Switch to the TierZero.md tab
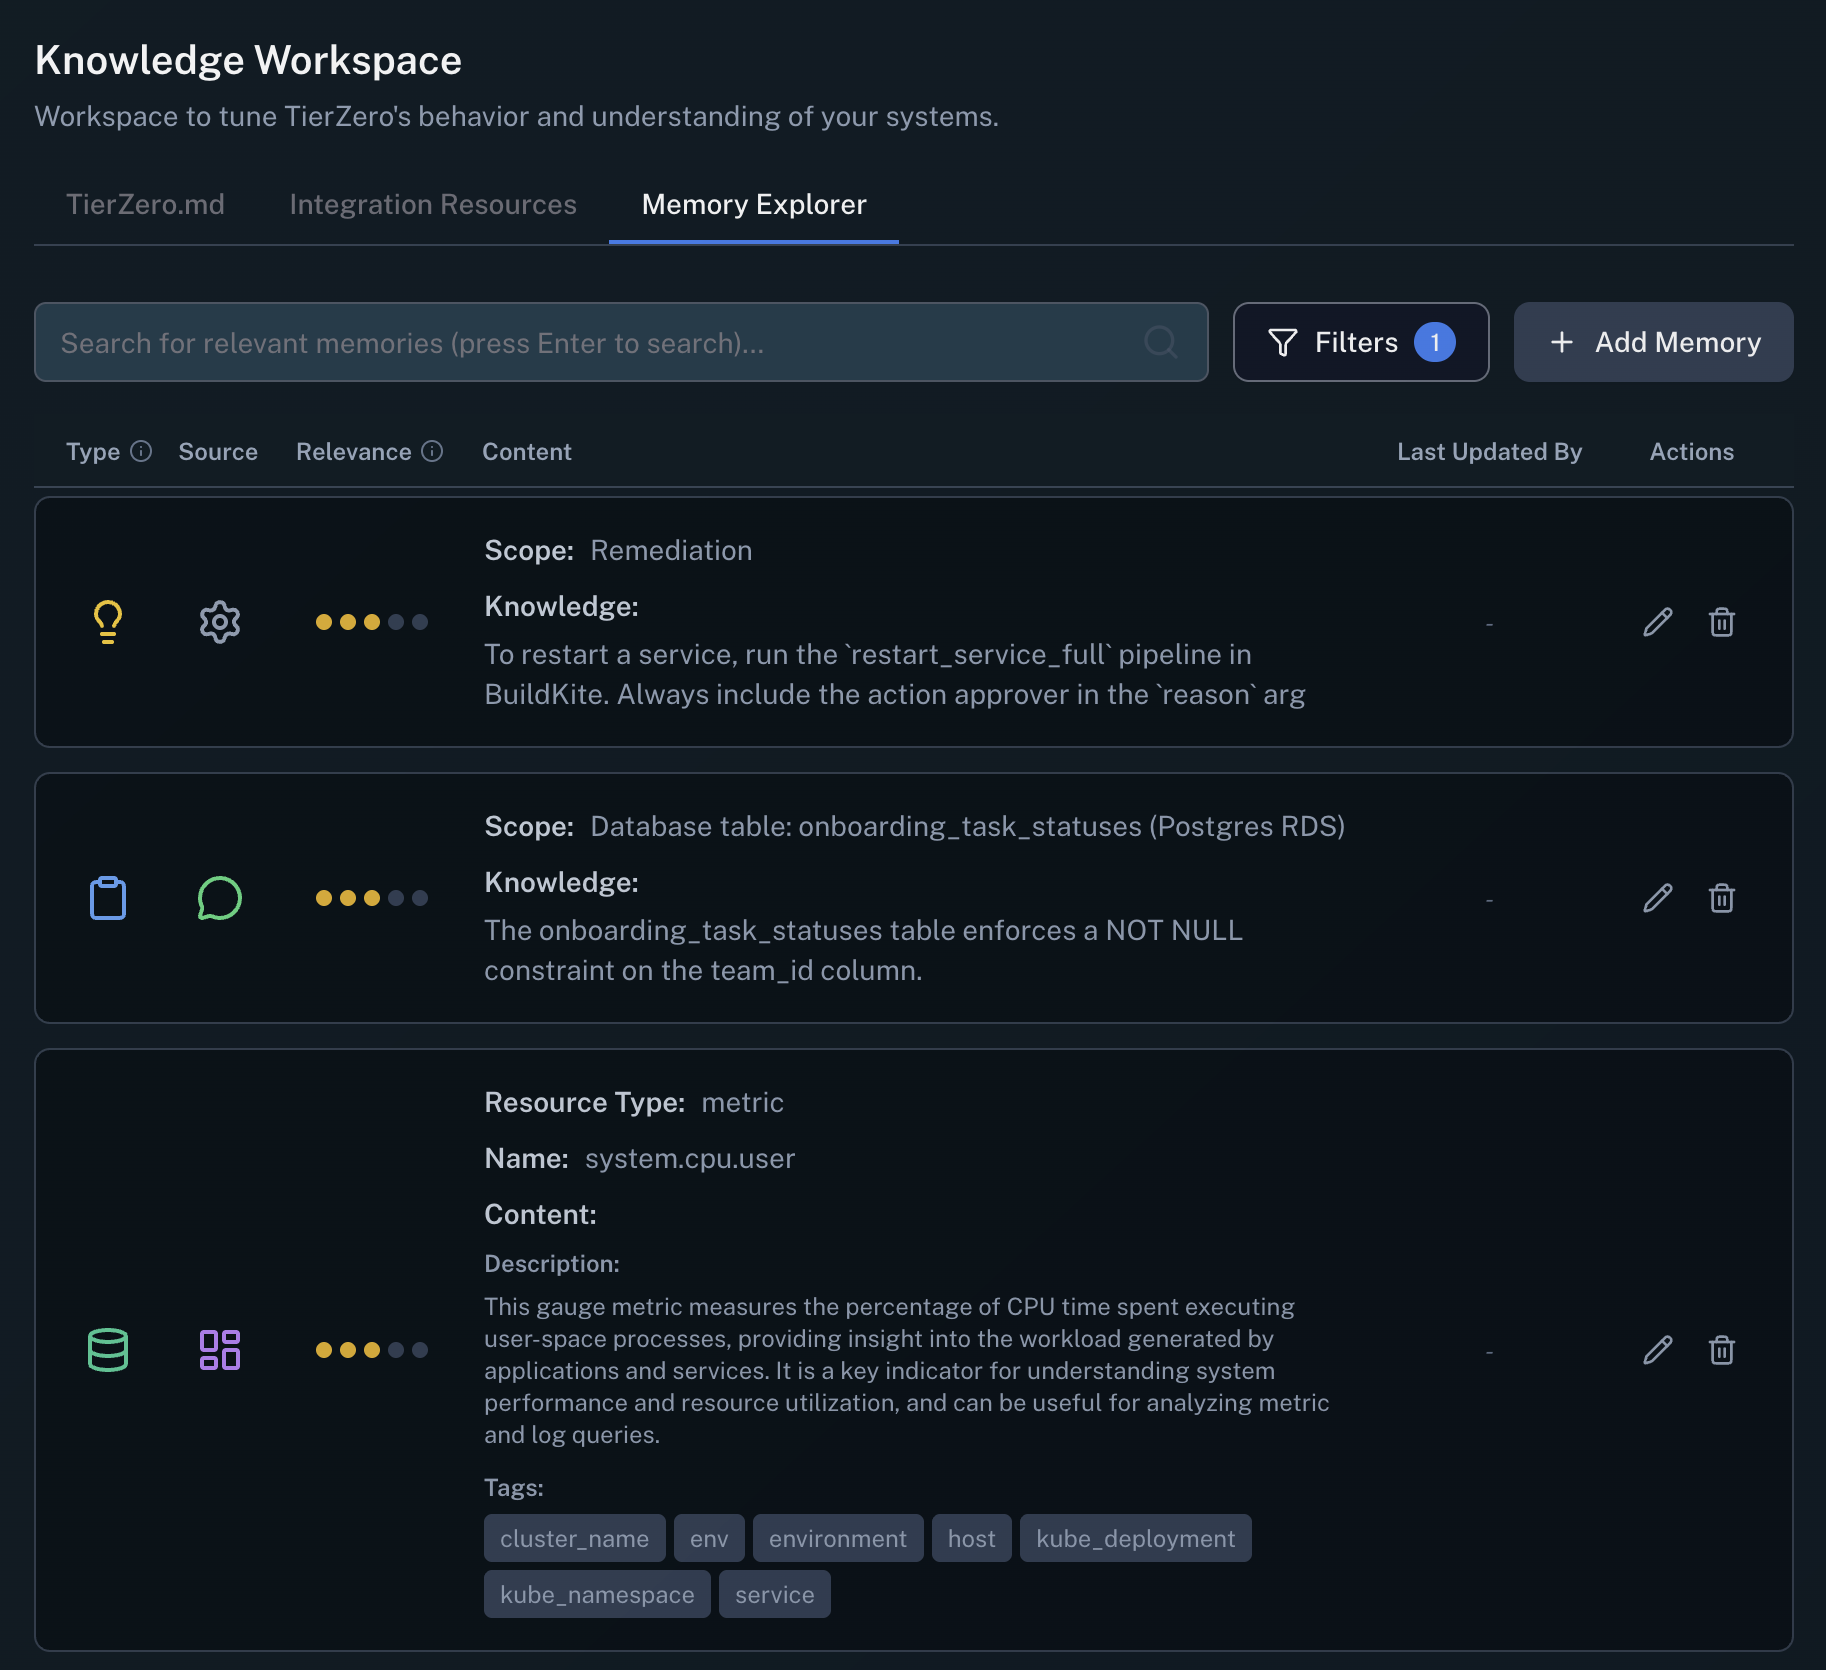The image size is (1826, 1670). pos(146,204)
